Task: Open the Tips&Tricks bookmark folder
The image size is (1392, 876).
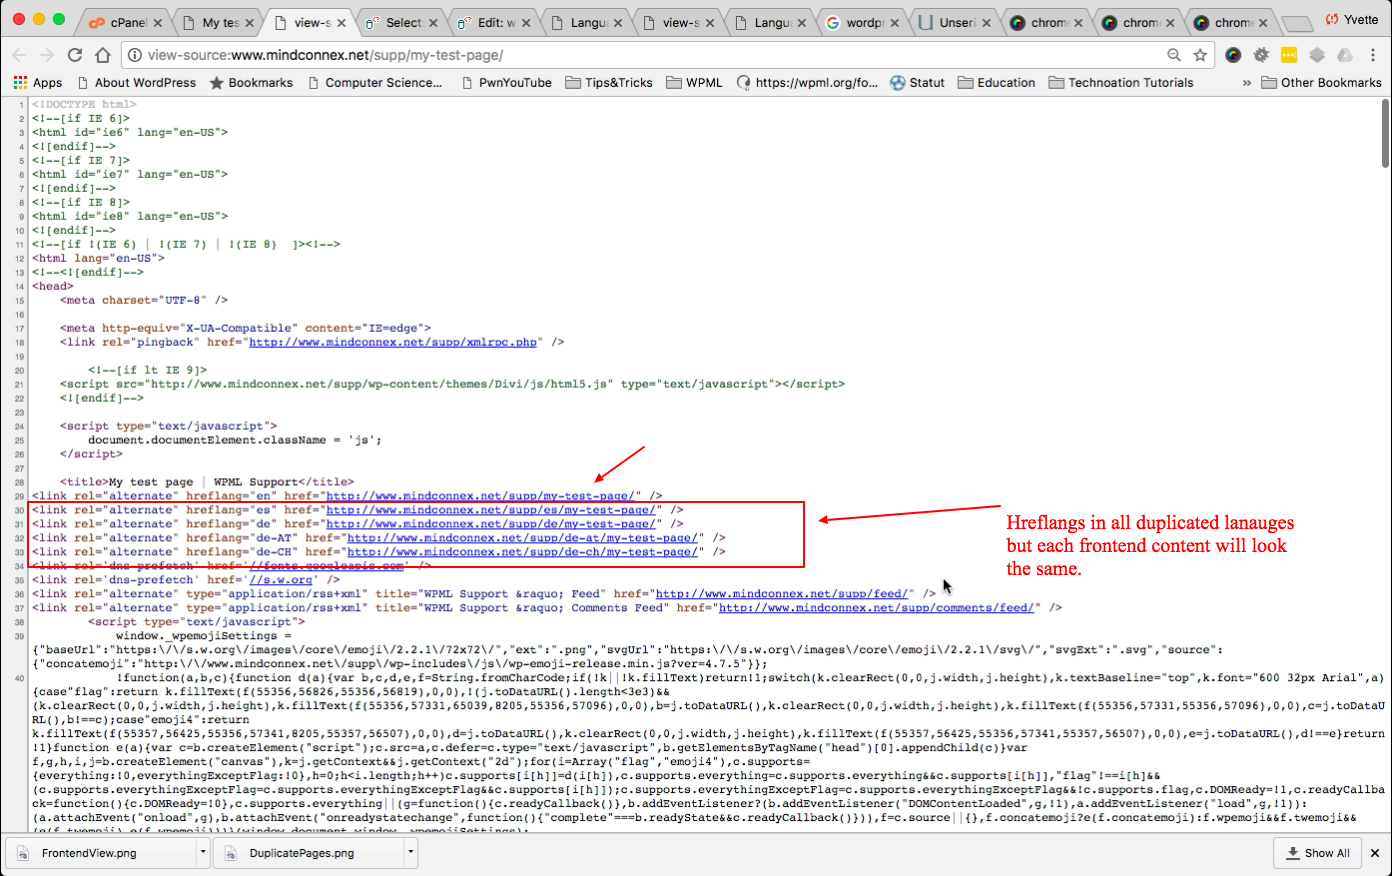Action: [x=609, y=83]
